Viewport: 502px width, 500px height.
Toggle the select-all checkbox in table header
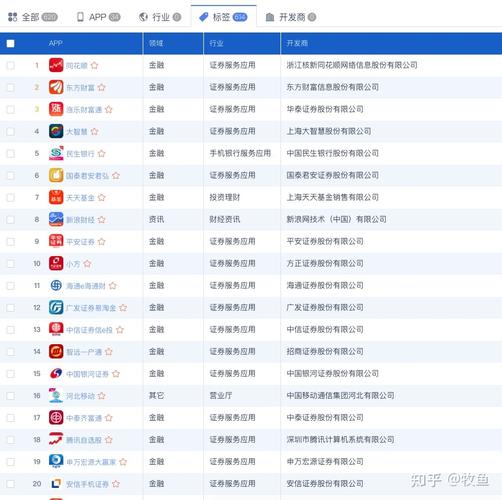[x=10, y=43]
